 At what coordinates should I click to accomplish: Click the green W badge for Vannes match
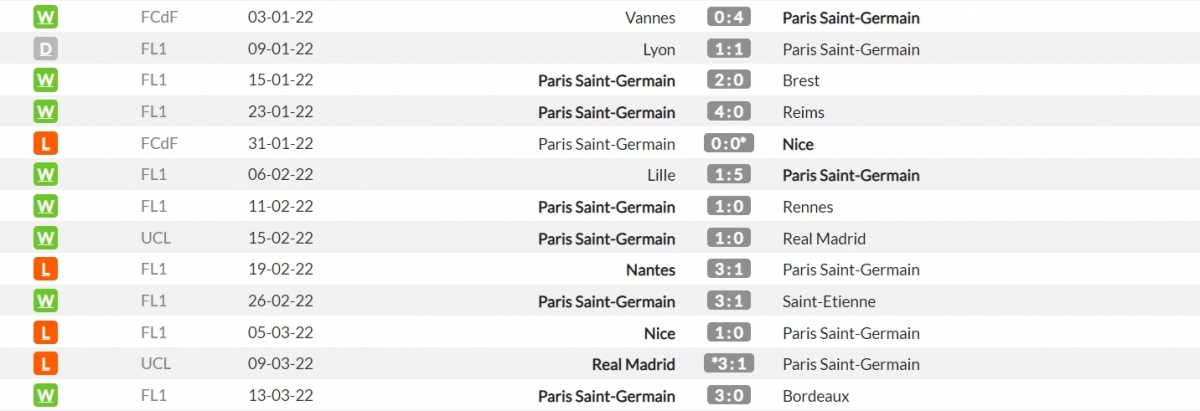(x=46, y=17)
